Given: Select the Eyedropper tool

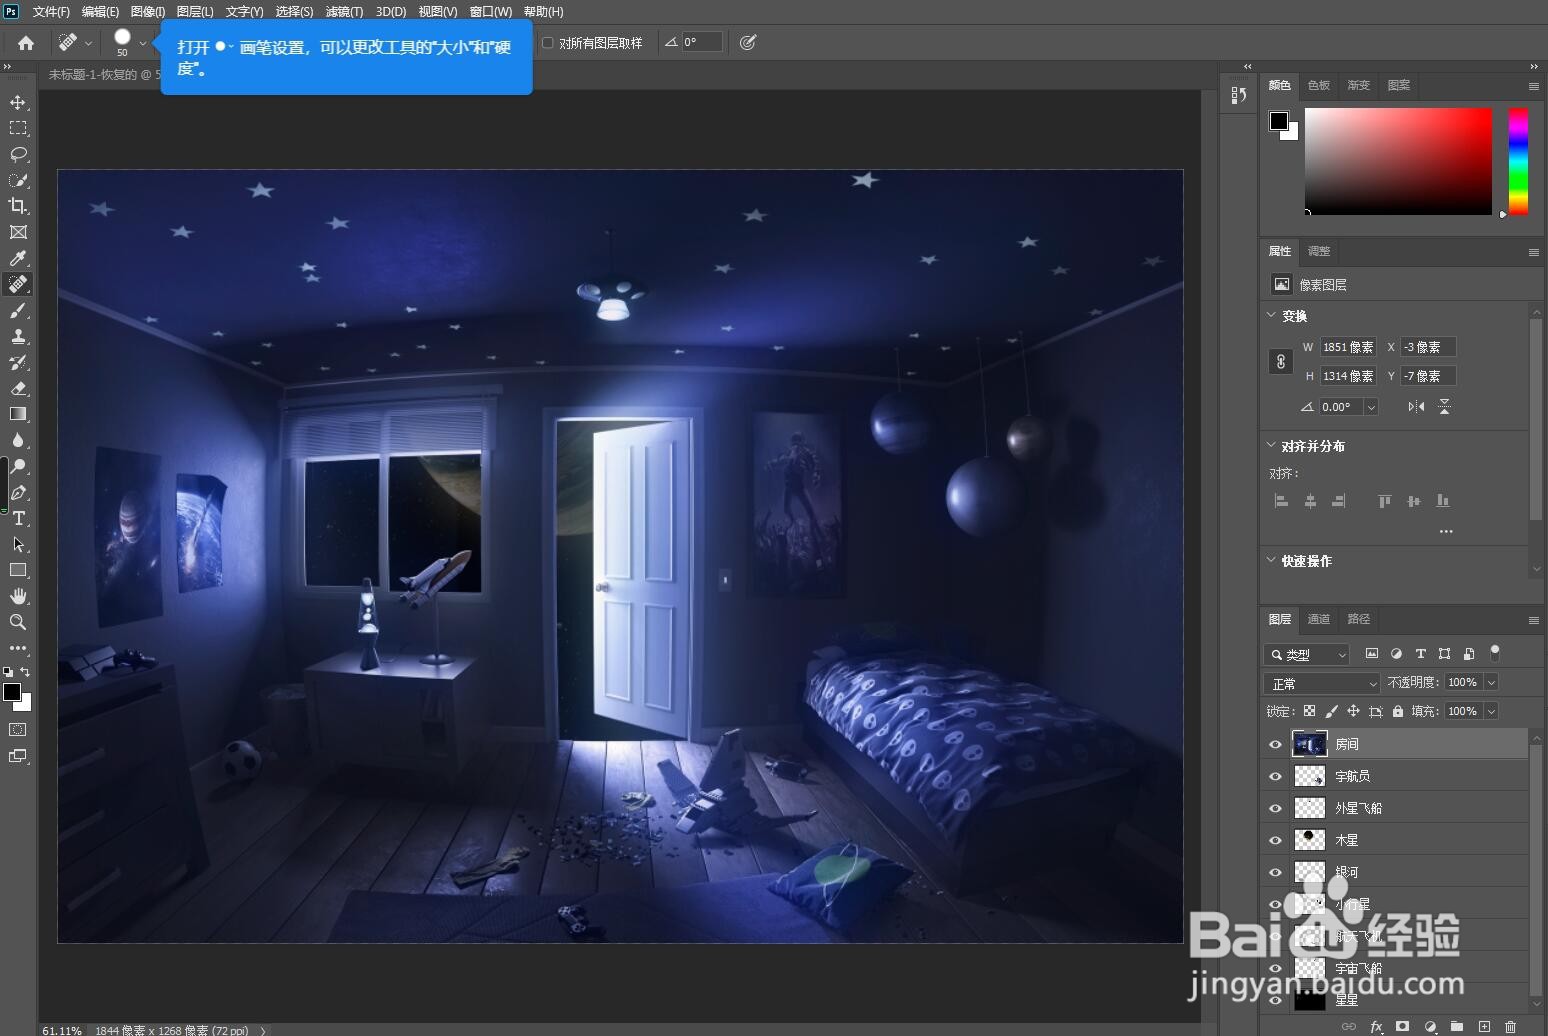Looking at the screenshot, I should (18, 258).
